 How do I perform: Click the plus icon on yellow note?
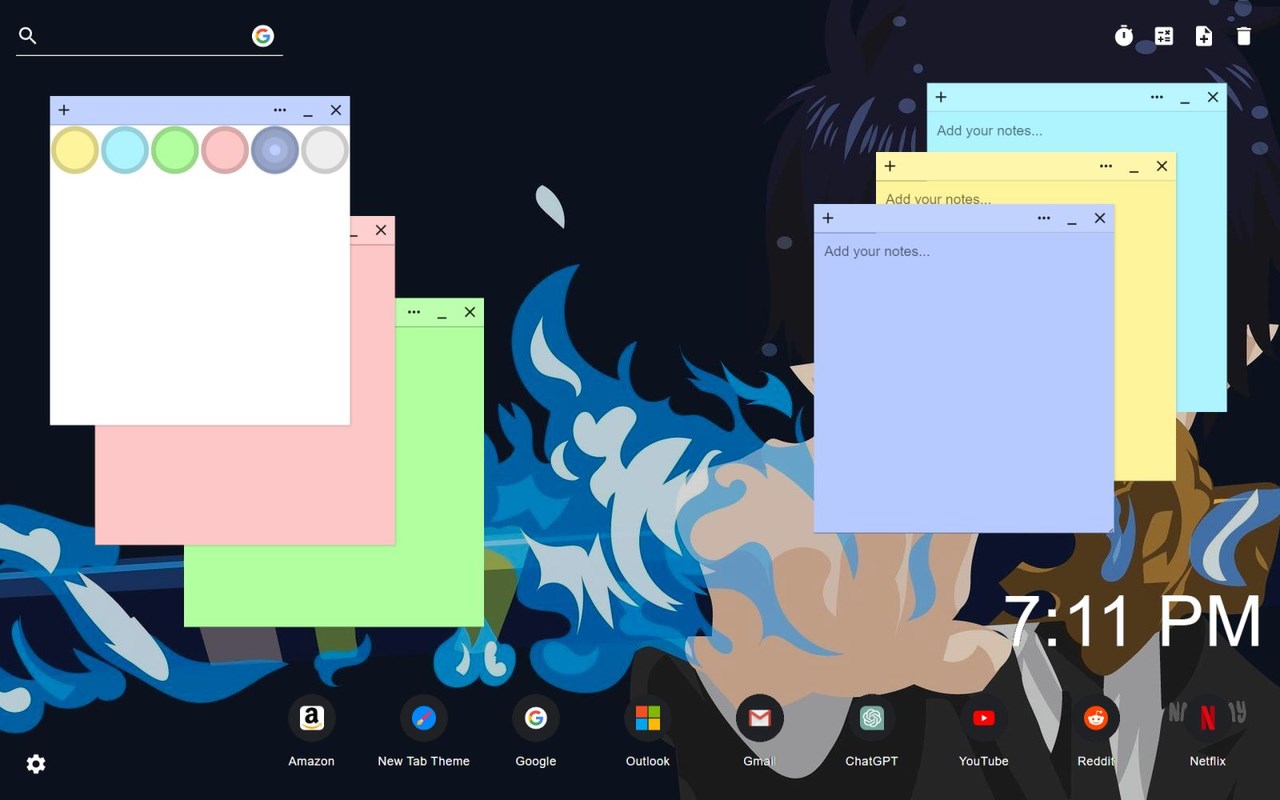tap(890, 166)
